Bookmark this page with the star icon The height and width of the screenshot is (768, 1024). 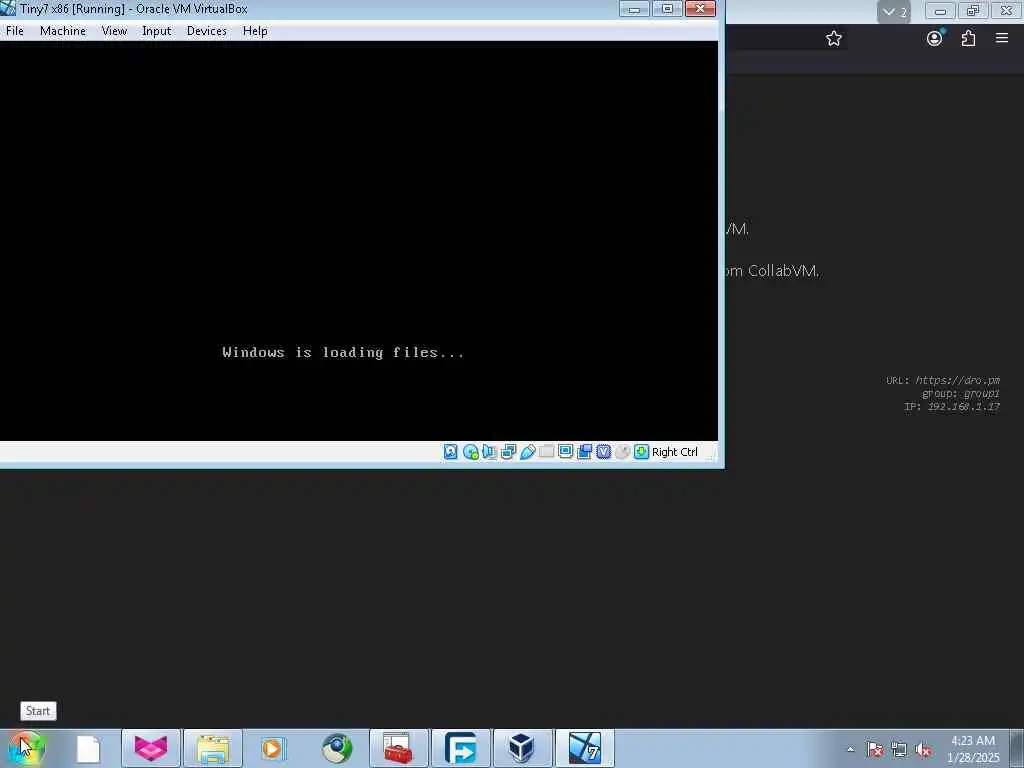pos(833,39)
